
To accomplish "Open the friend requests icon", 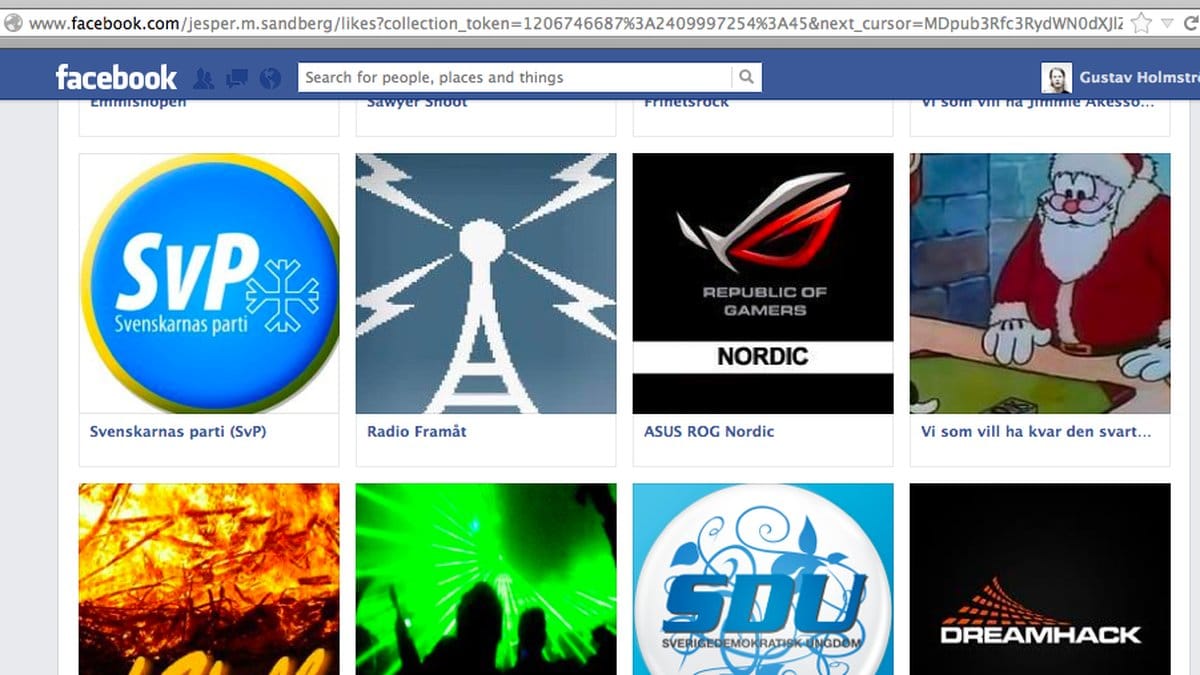I will point(204,77).
